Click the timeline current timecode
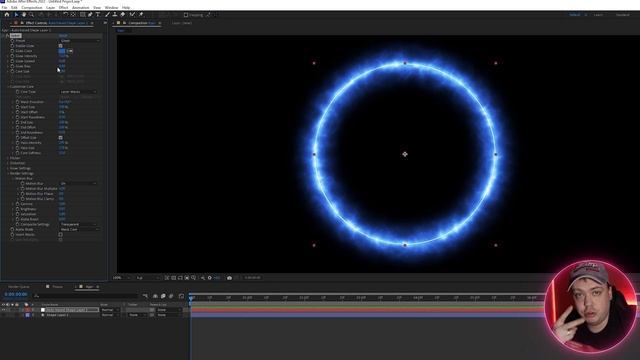Screen dimensions: 640x360 (x=16, y=294)
